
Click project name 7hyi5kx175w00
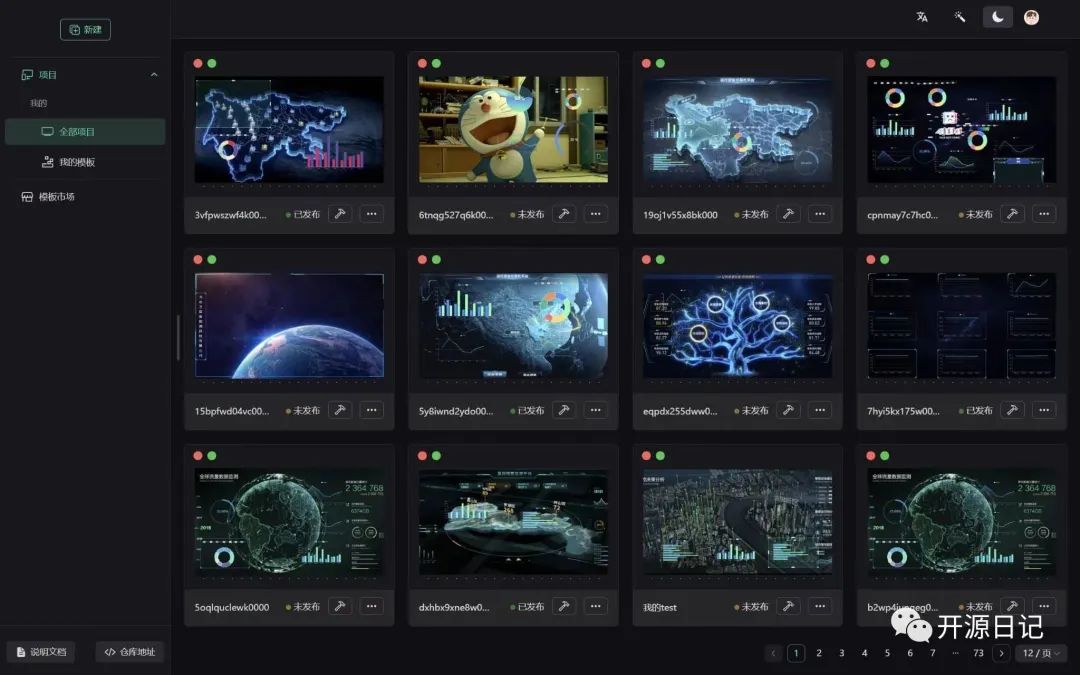click(903, 411)
